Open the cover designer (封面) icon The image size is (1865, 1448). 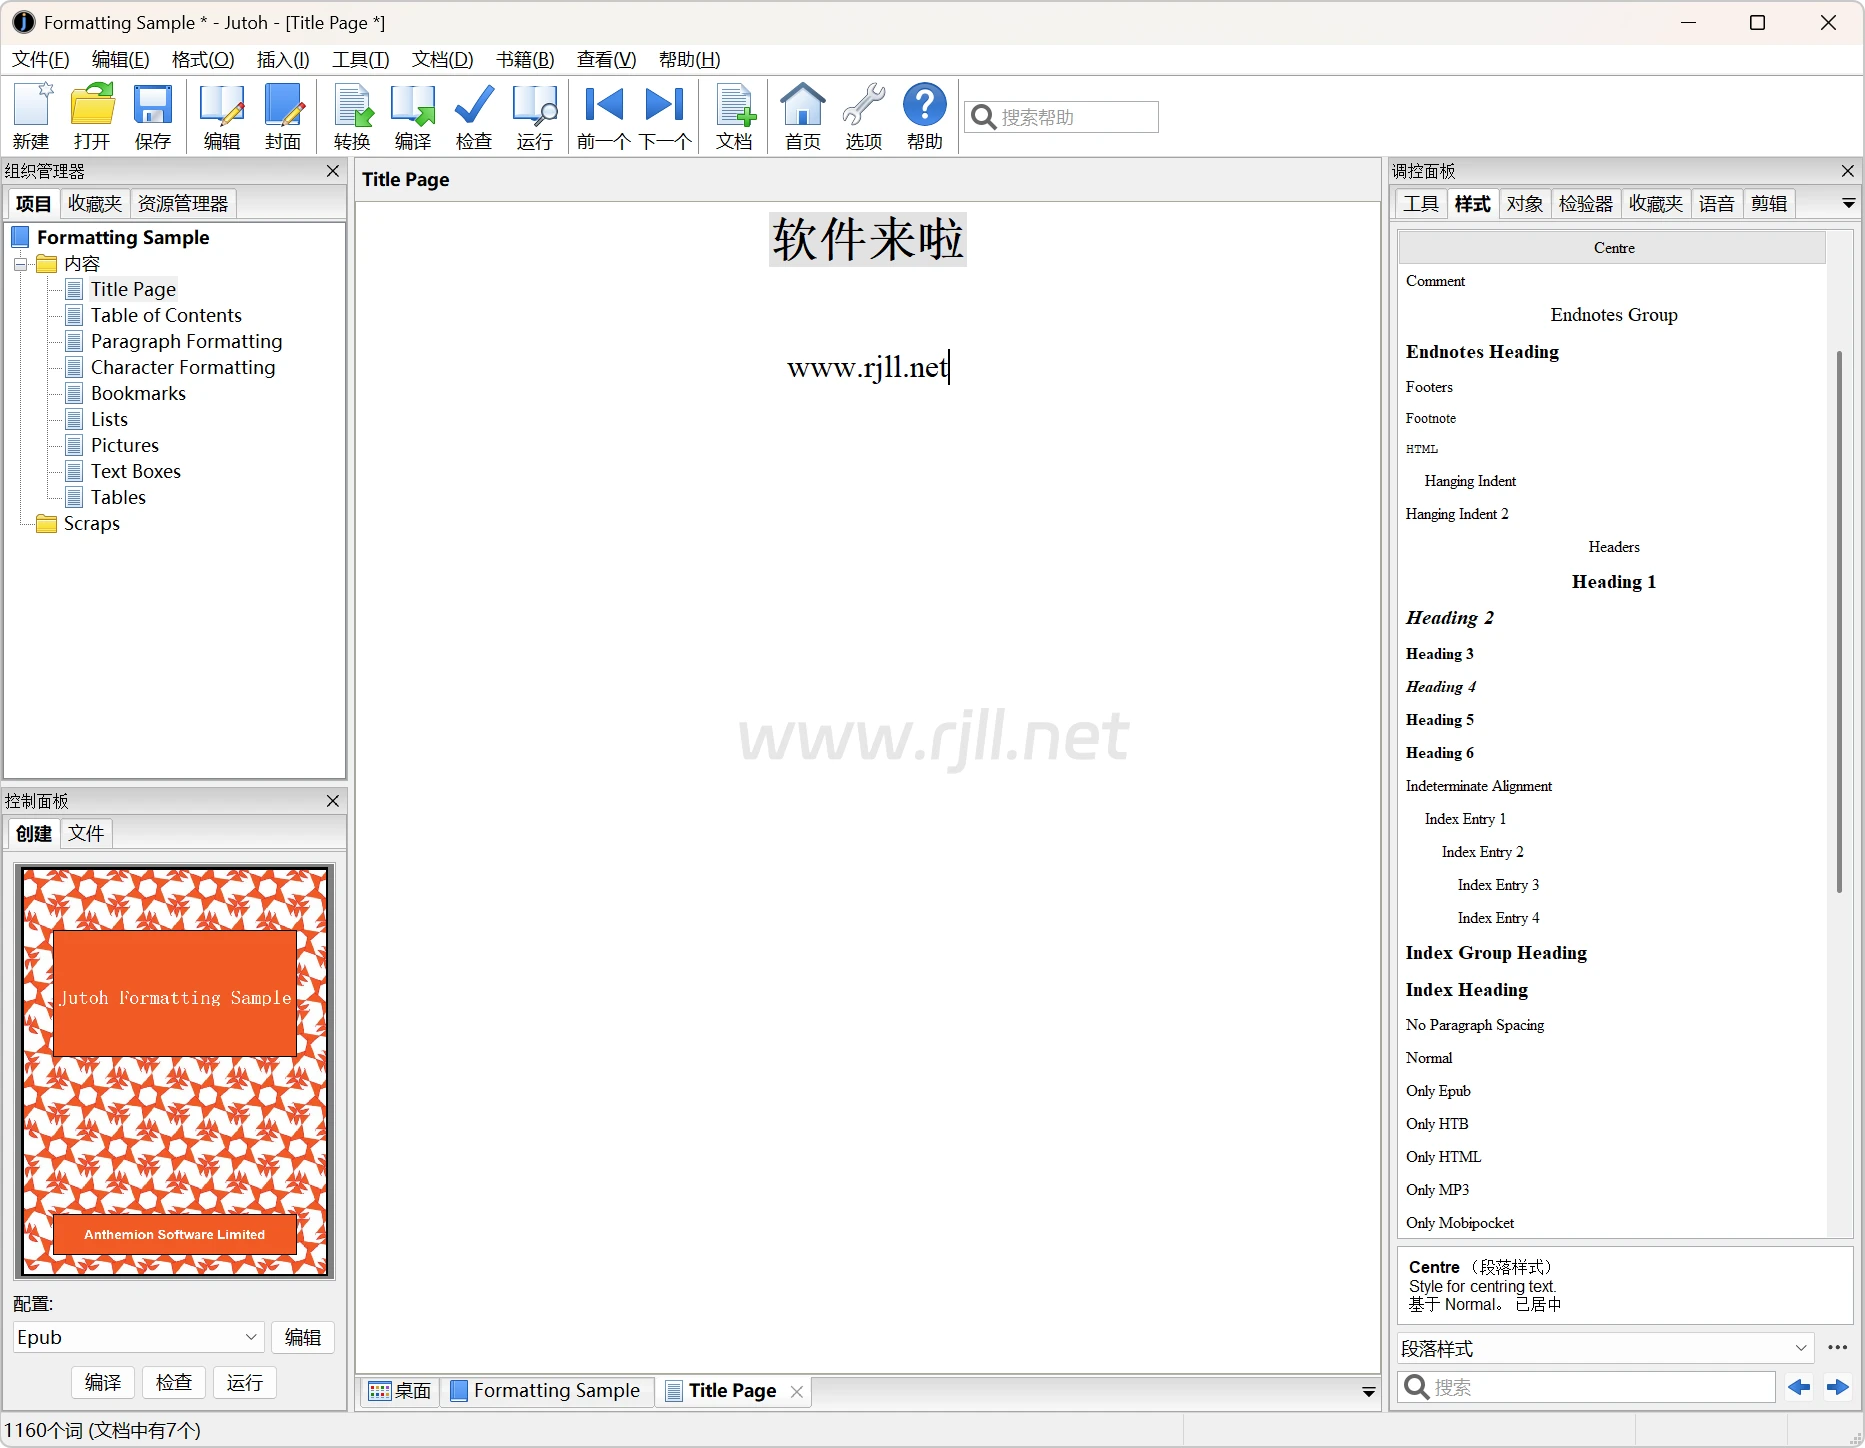coord(283,116)
